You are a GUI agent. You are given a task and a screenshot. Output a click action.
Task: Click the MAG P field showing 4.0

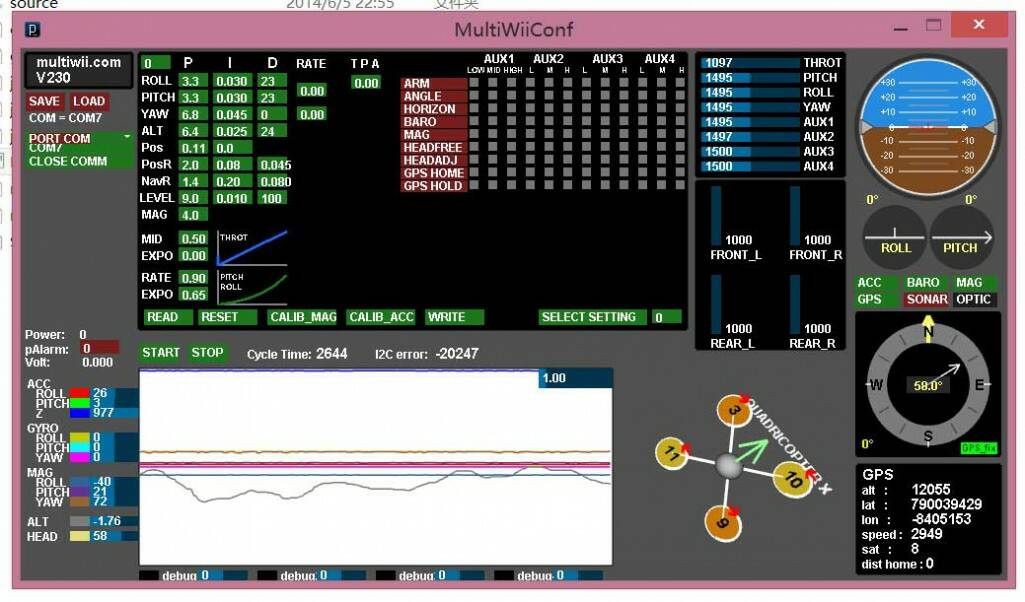193,215
